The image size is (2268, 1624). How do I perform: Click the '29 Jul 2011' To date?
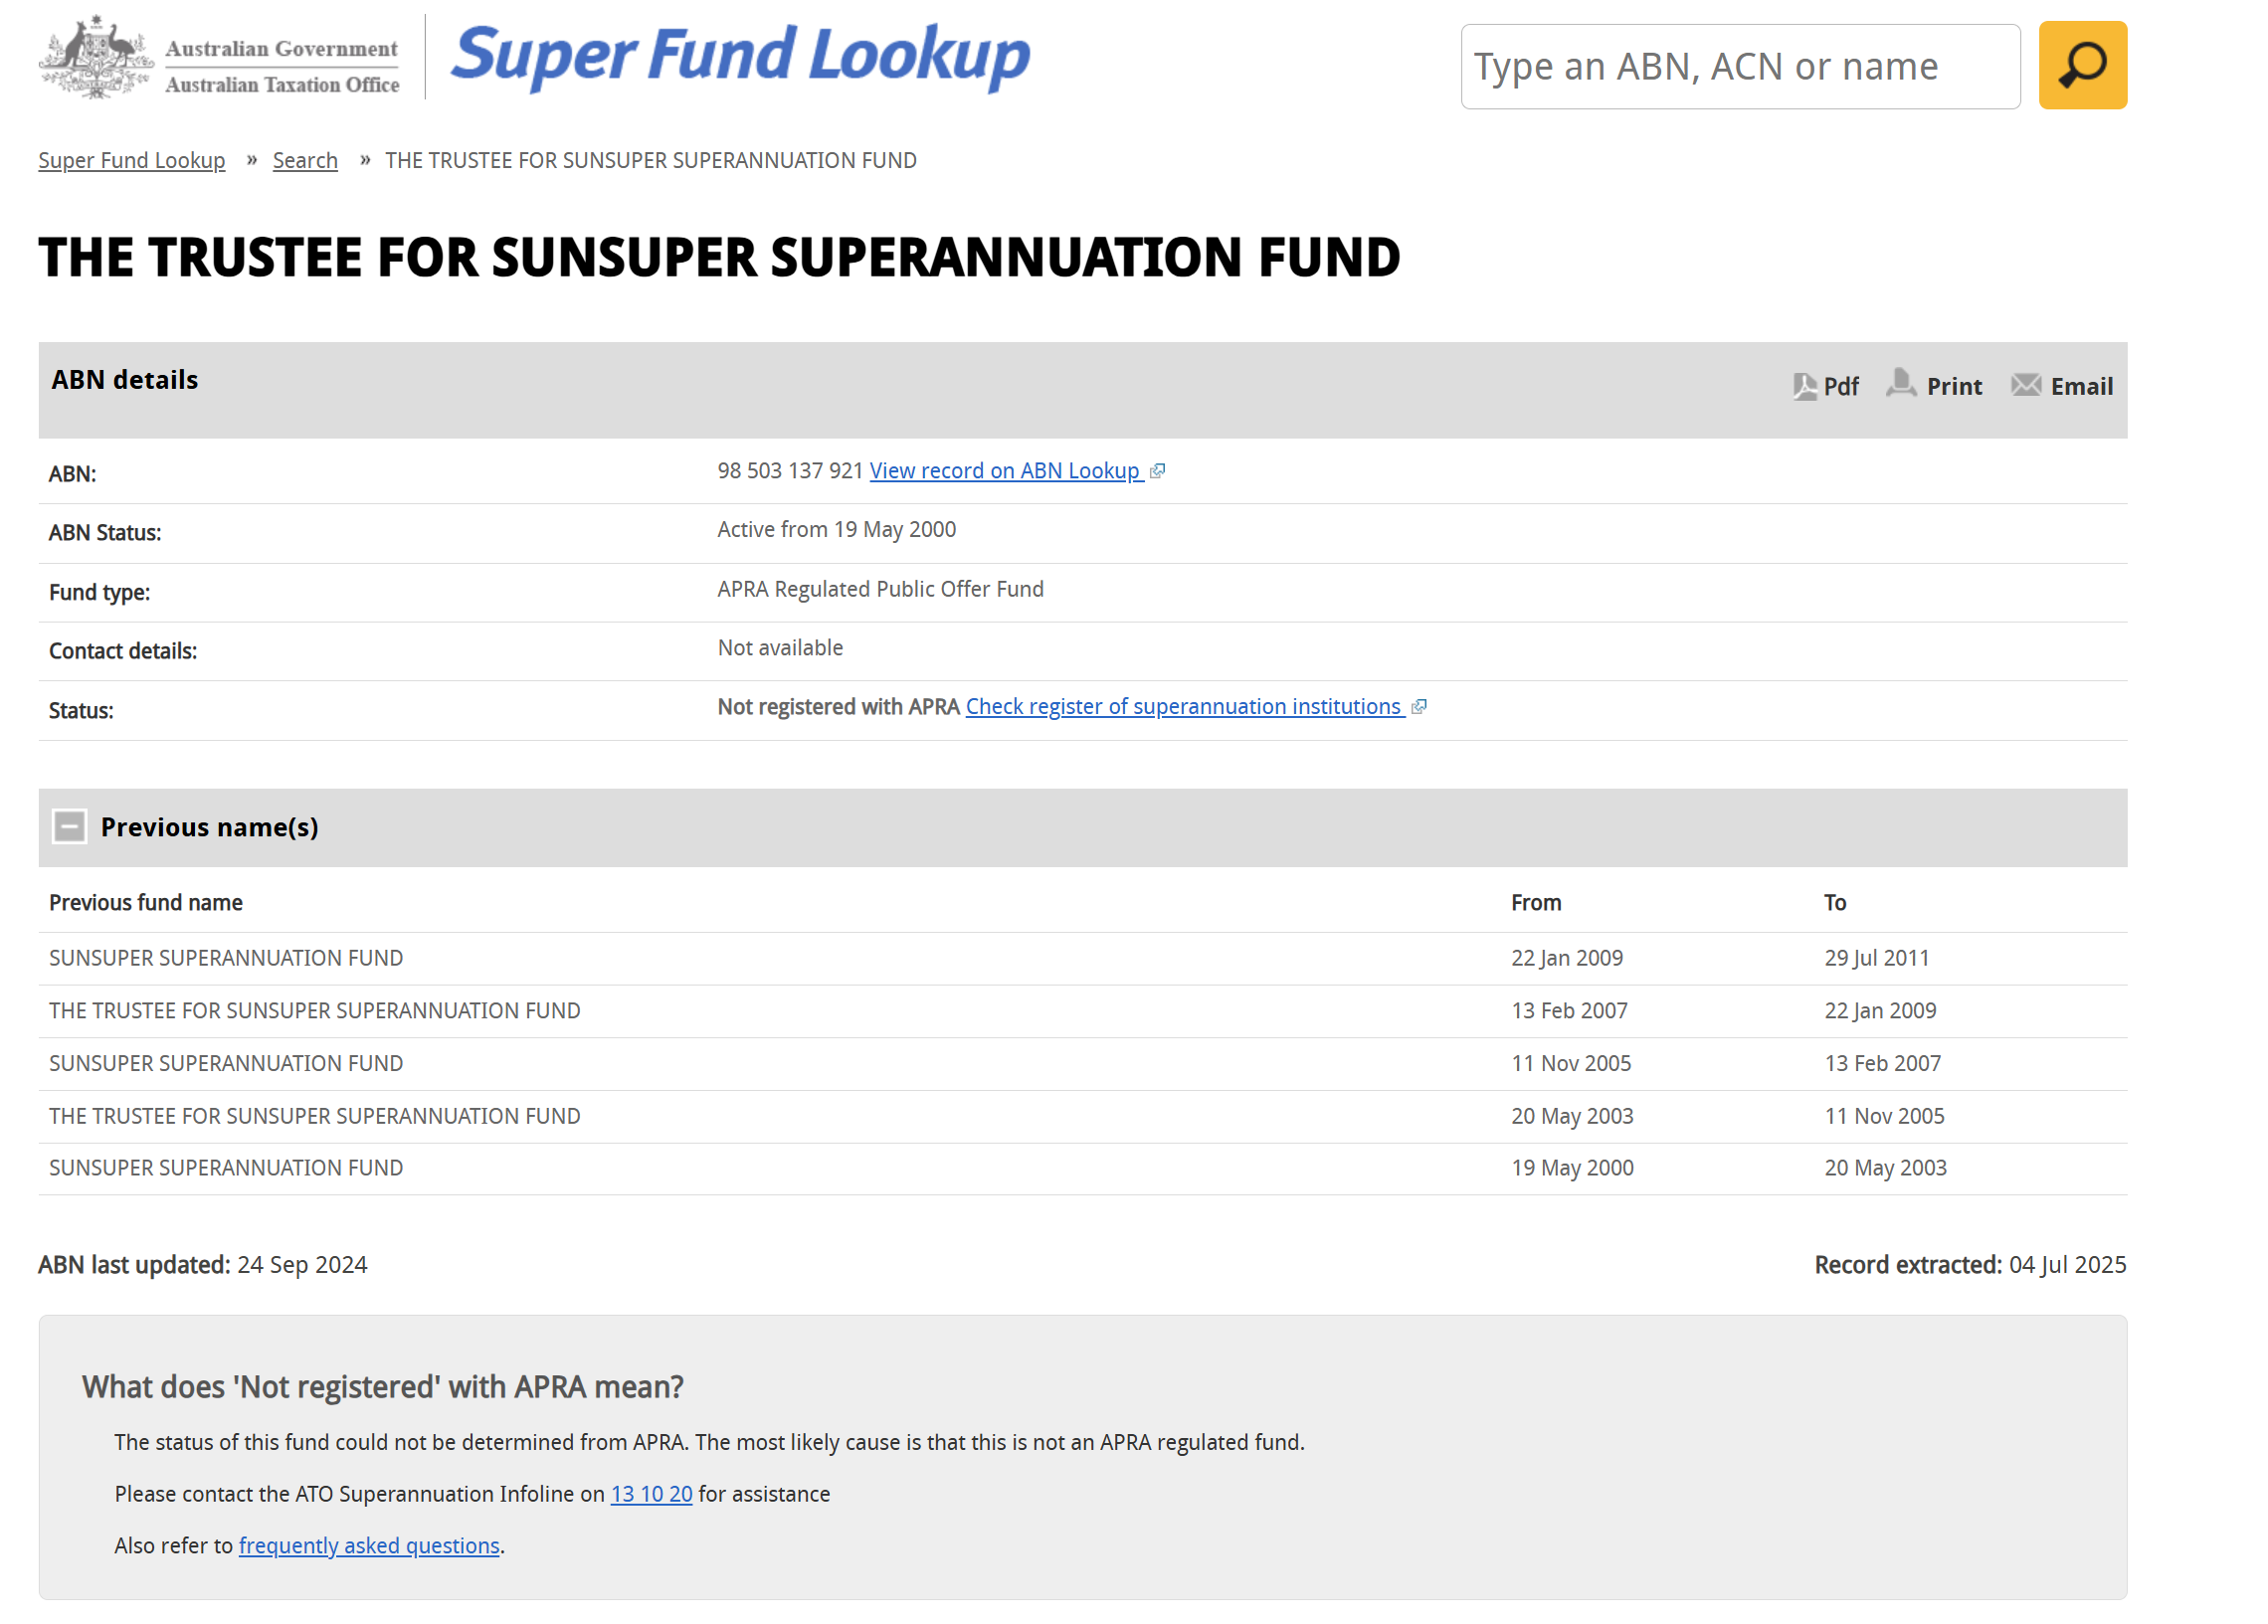(1877, 958)
